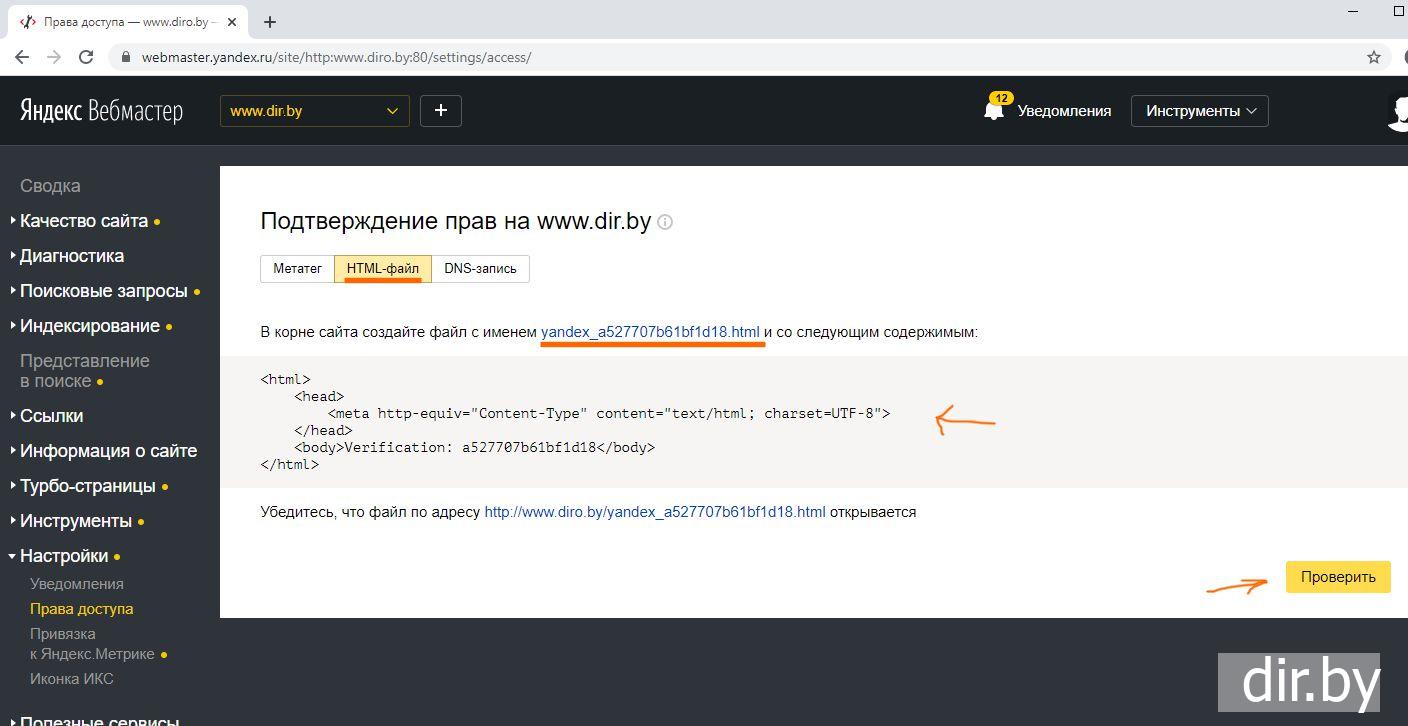Open the Инструменты dropdown in the header
This screenshot has width=1408, height=726.
point(1200,111)
